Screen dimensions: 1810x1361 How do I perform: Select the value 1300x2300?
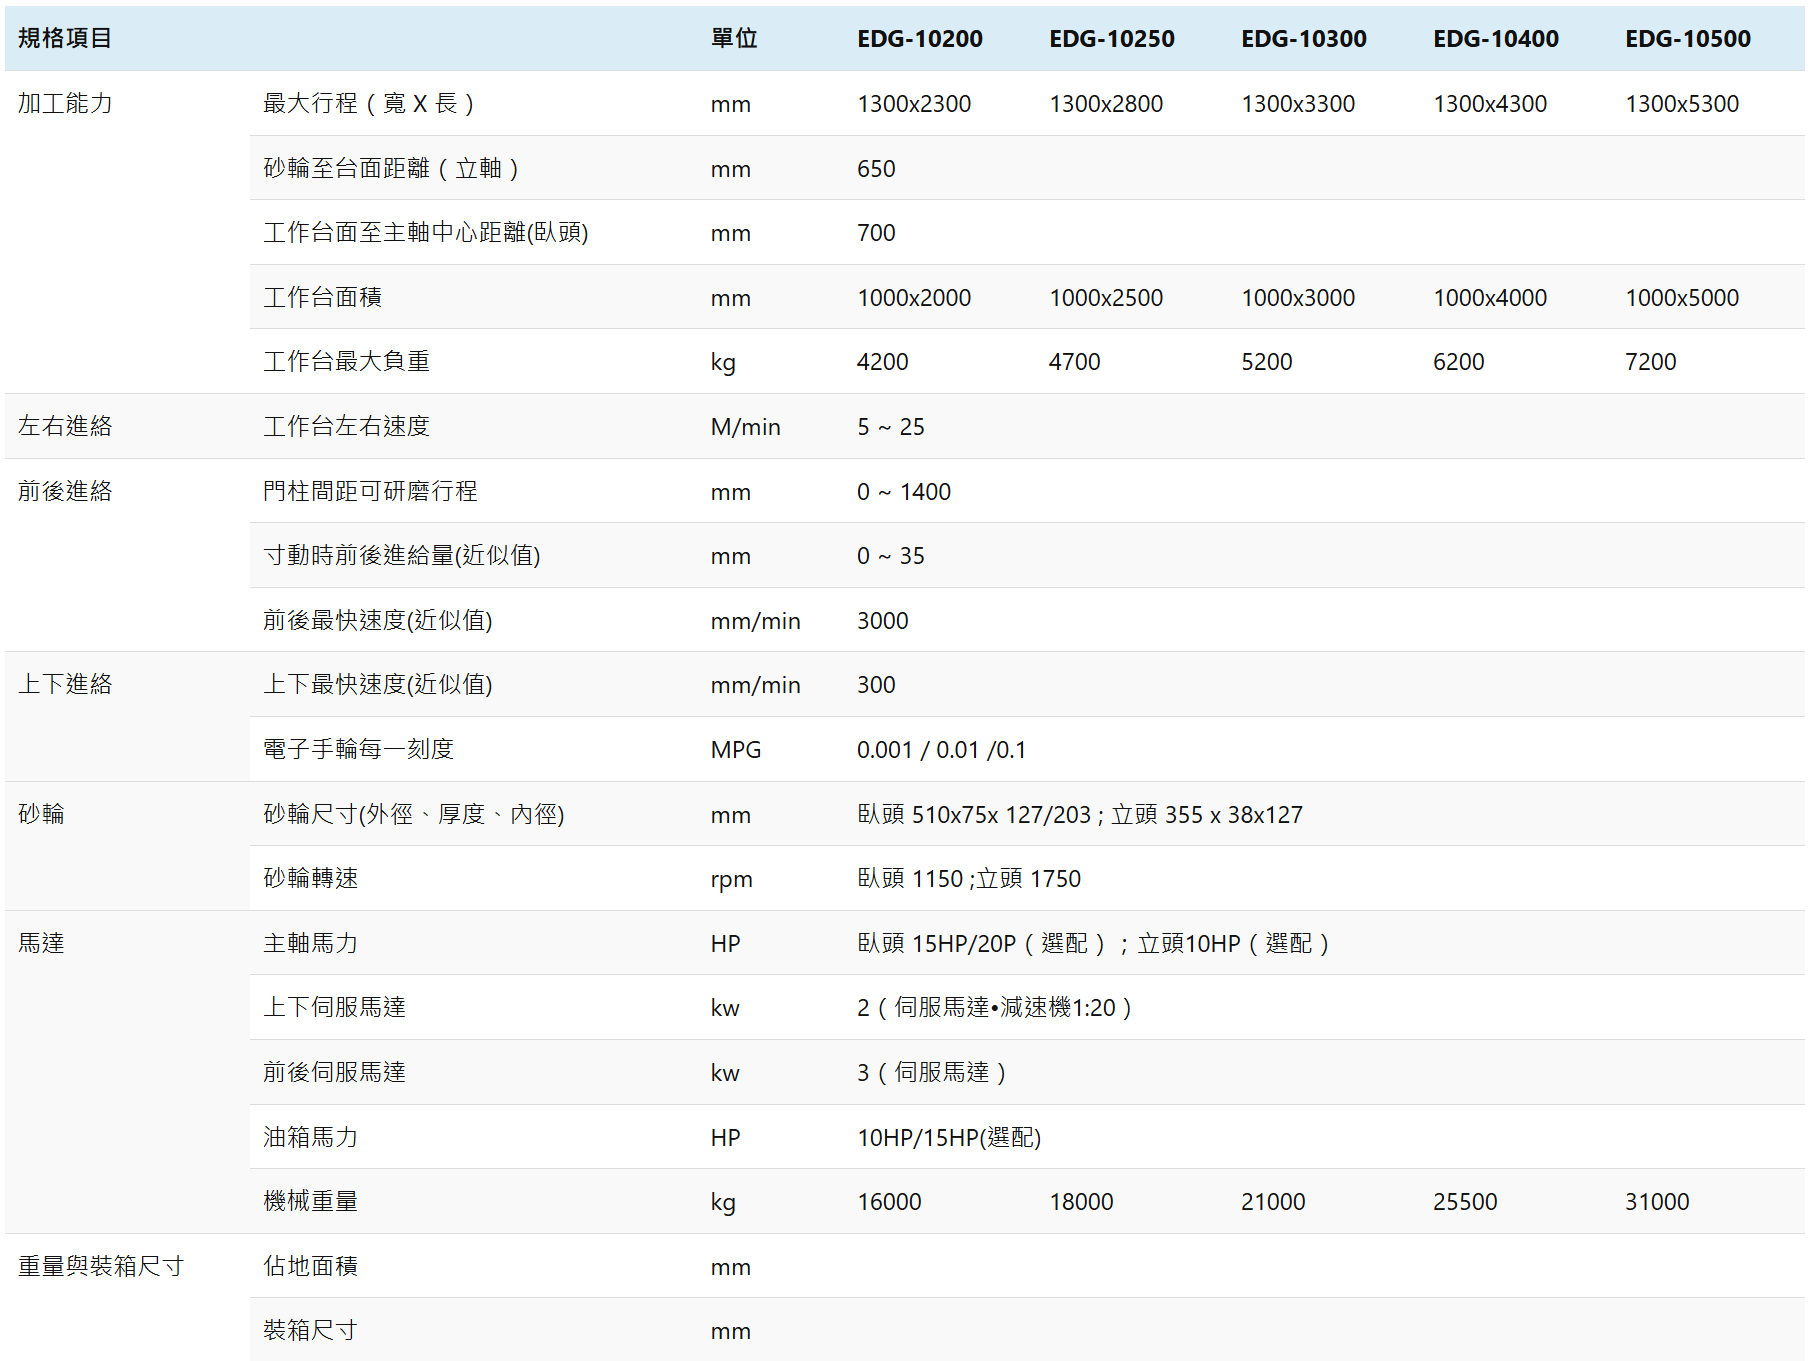coord(914,104)
